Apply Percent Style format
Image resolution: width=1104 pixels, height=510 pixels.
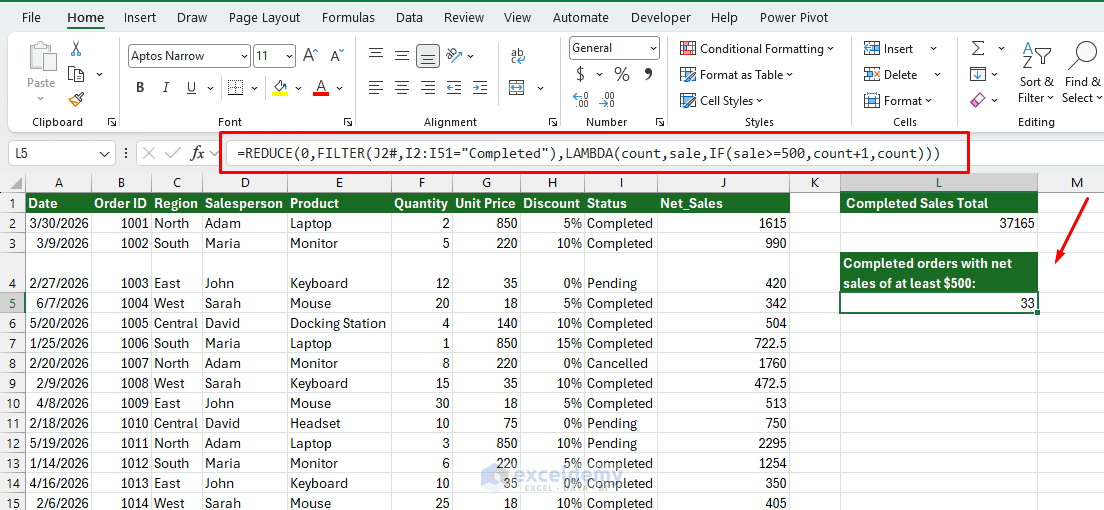click(622, 74)
